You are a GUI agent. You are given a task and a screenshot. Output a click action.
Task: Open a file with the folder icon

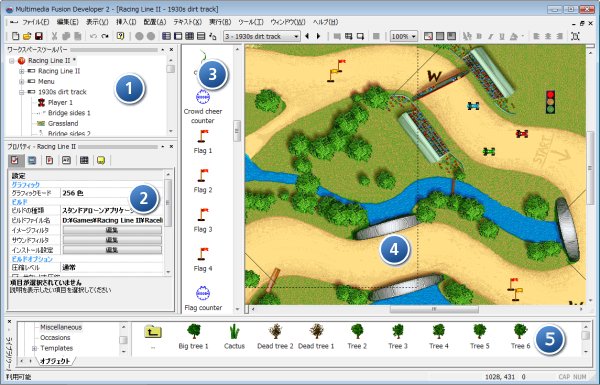[x=27, y=36]
